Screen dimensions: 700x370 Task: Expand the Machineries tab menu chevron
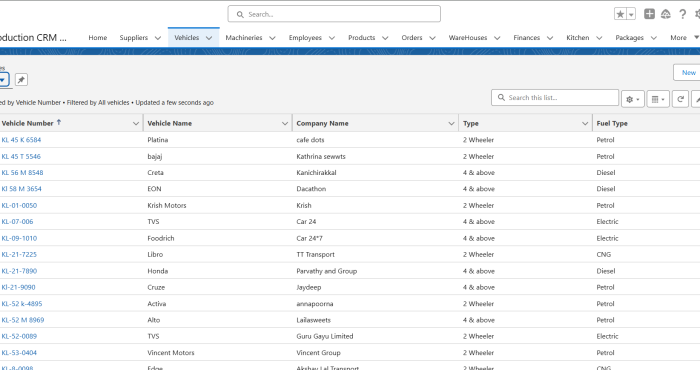pos(272,38)
